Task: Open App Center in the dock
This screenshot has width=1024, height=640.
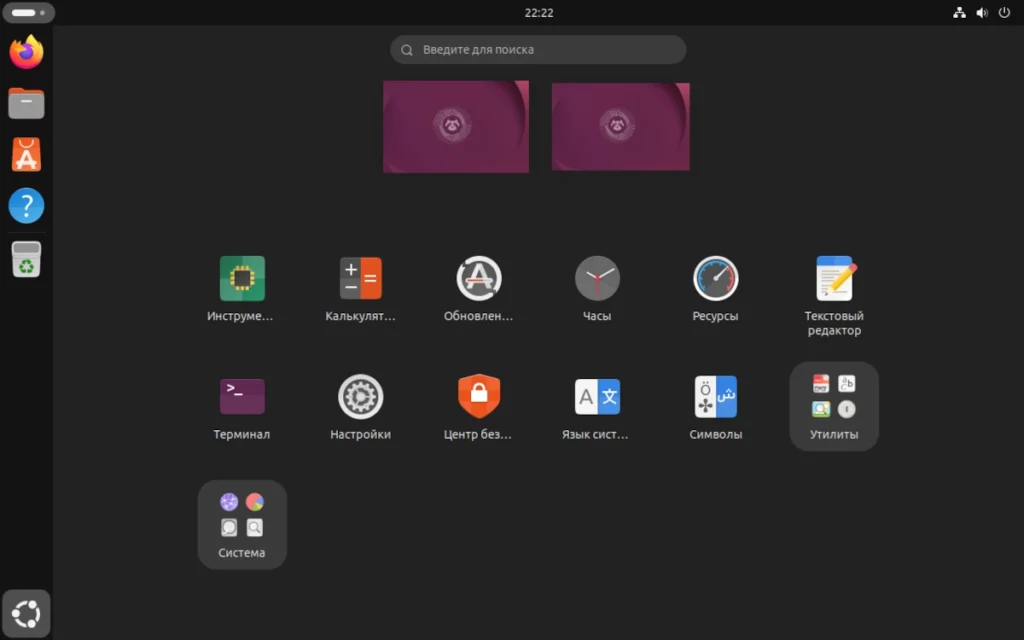Action: [x=26, y=155]
